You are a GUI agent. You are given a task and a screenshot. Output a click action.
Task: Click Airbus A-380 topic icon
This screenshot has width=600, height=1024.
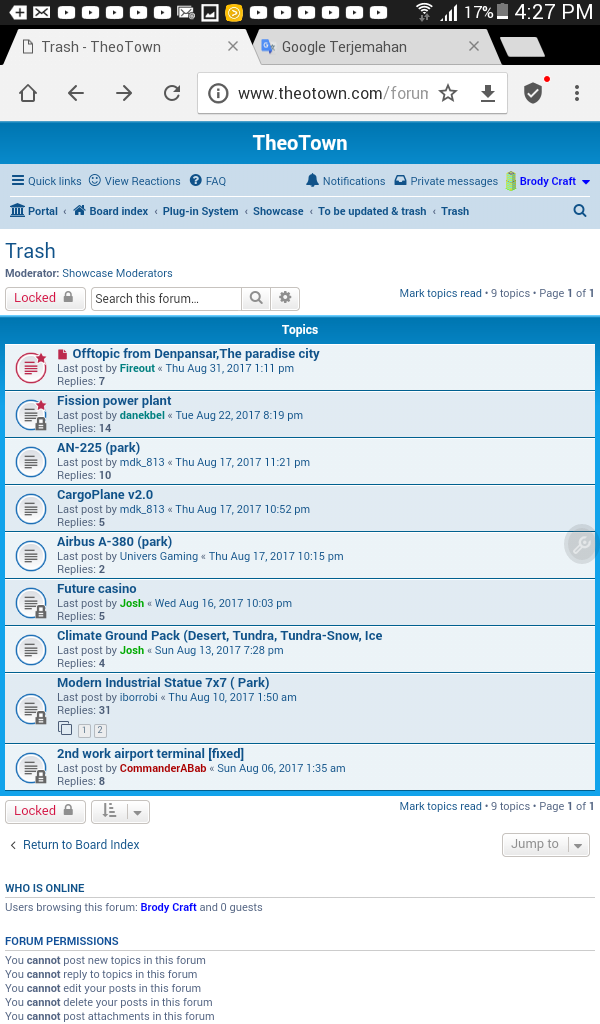click(31, 556)
